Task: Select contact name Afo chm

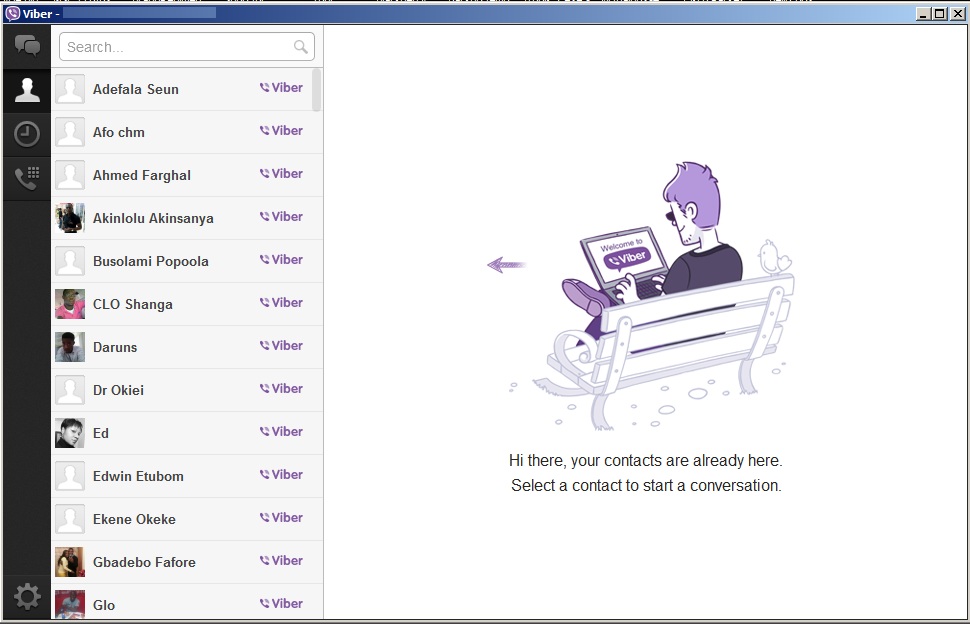Action: pyautogui.click(x=119, y=132)
